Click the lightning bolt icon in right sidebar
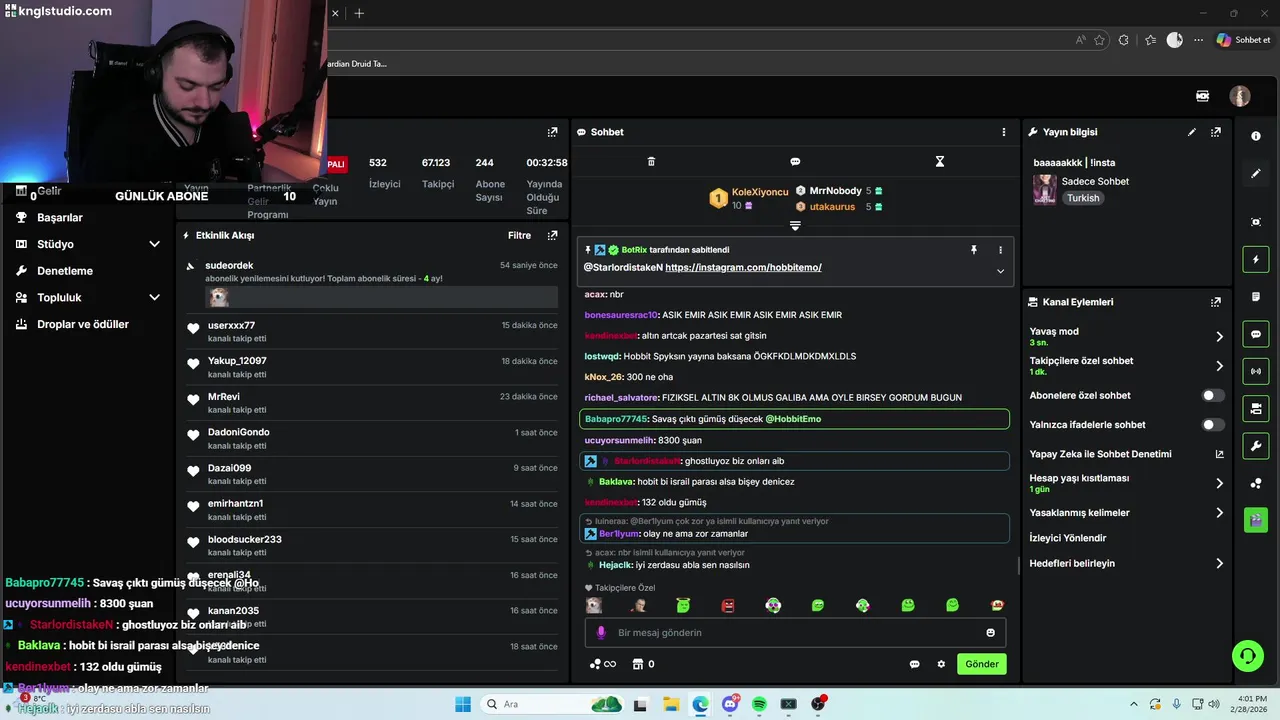The image size is (1280, 720). coord(1256,260)
